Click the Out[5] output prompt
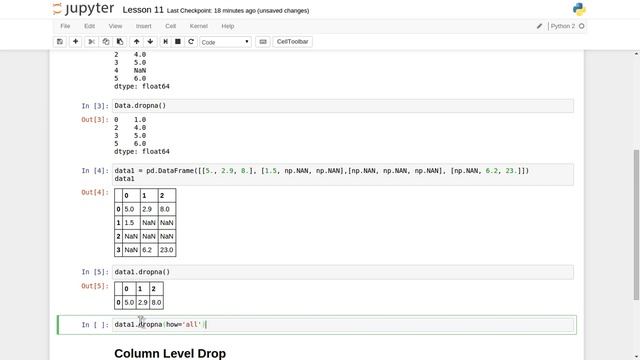640x360 pixels. 95,286
